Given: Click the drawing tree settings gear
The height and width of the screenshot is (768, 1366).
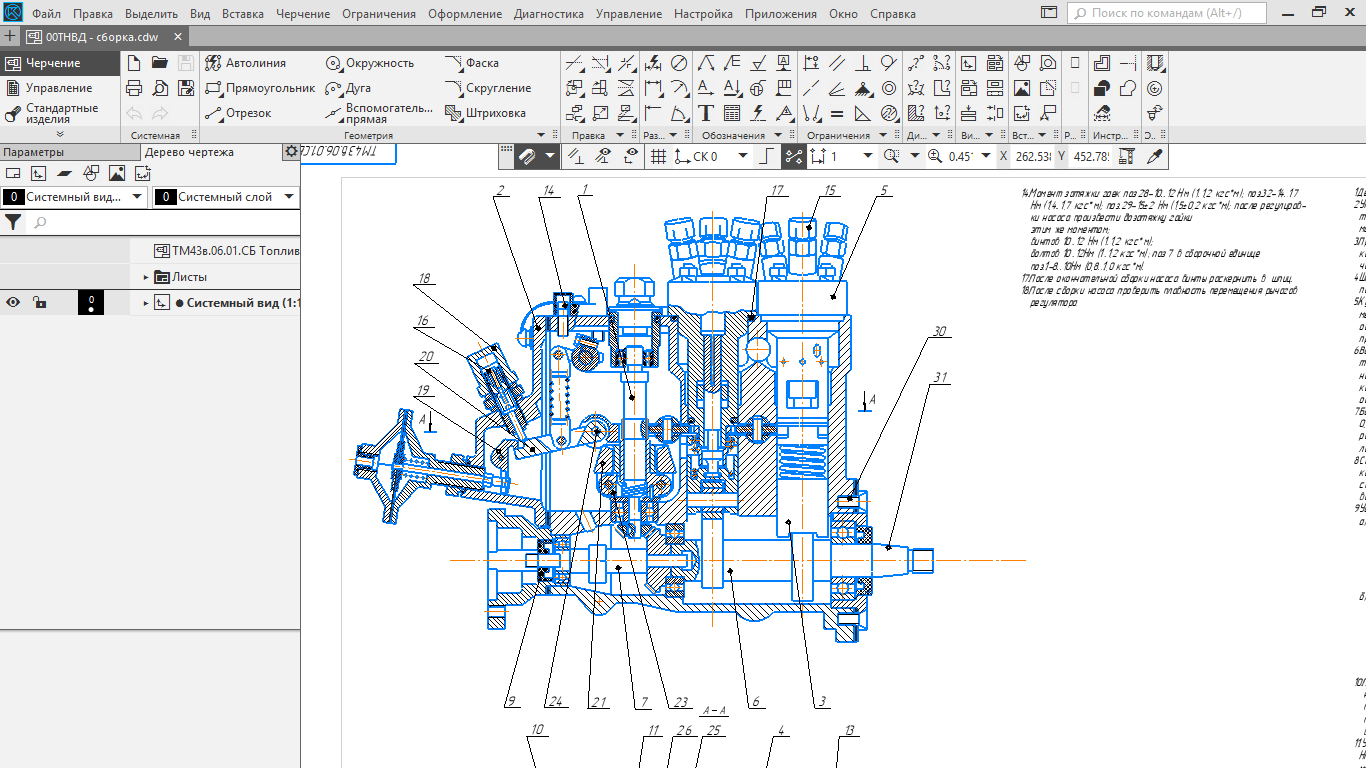Looking at the screenshot, I should click(291, 152).
